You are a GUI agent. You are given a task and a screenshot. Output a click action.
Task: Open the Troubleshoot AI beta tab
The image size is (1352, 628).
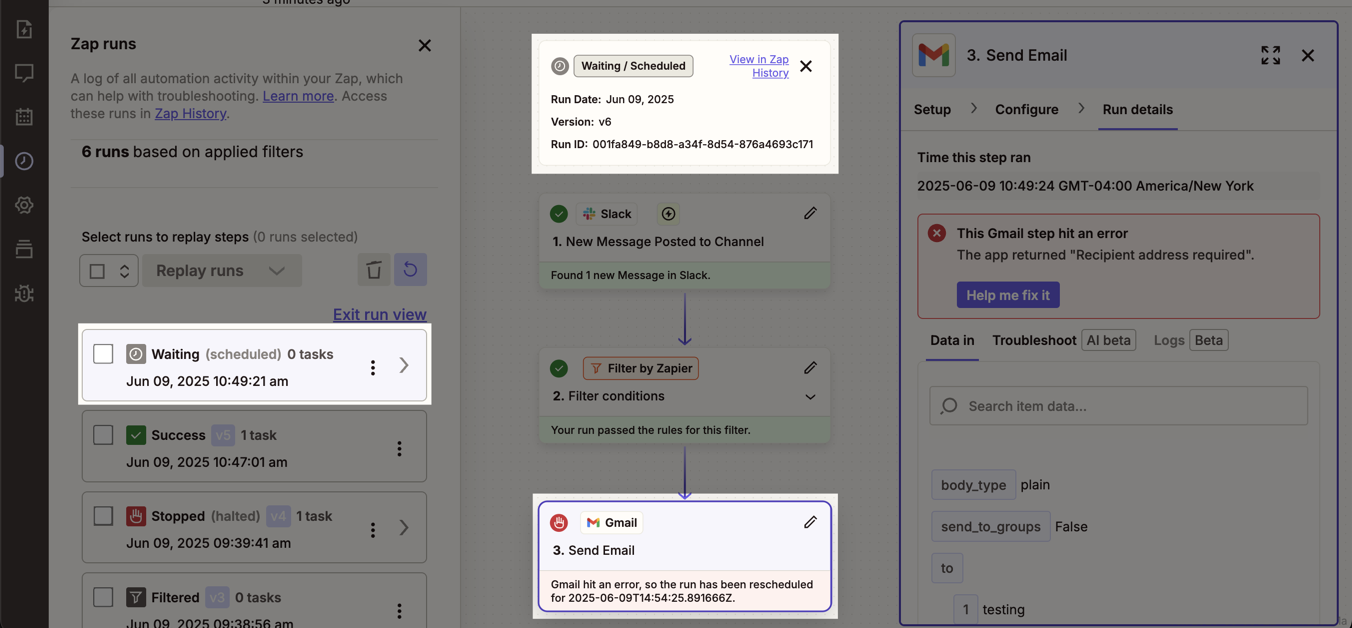point(1064,340)
